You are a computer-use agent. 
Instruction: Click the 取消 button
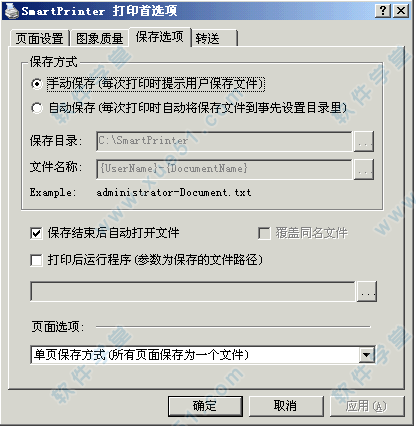286,406
